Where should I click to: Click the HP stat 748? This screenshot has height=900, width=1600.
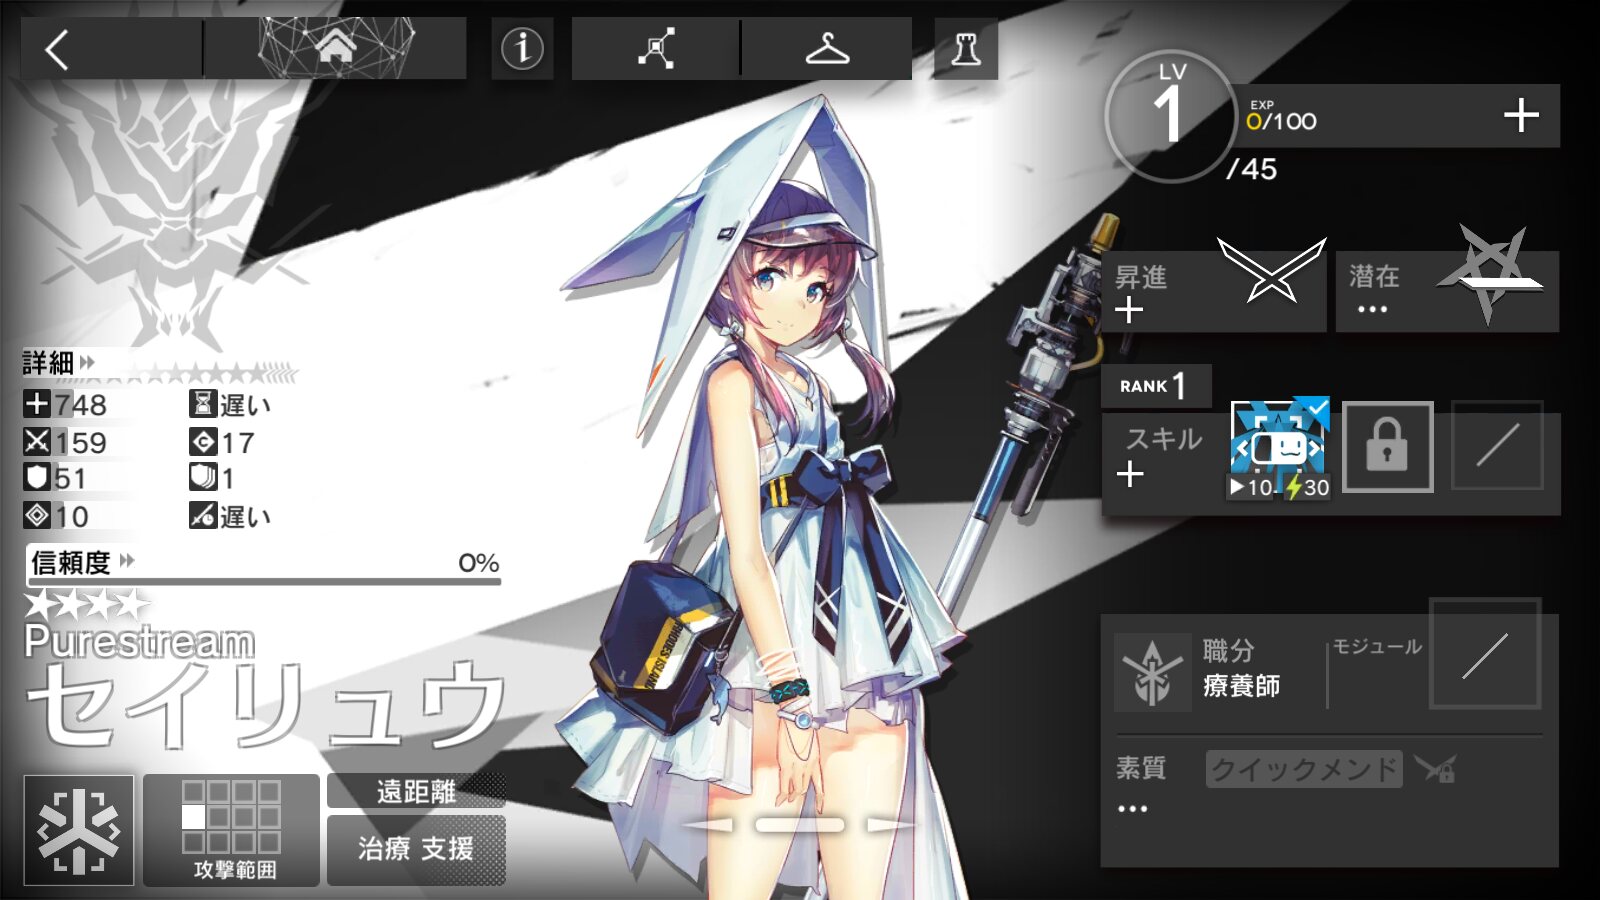pyautogui.click(x=66, y=404)
